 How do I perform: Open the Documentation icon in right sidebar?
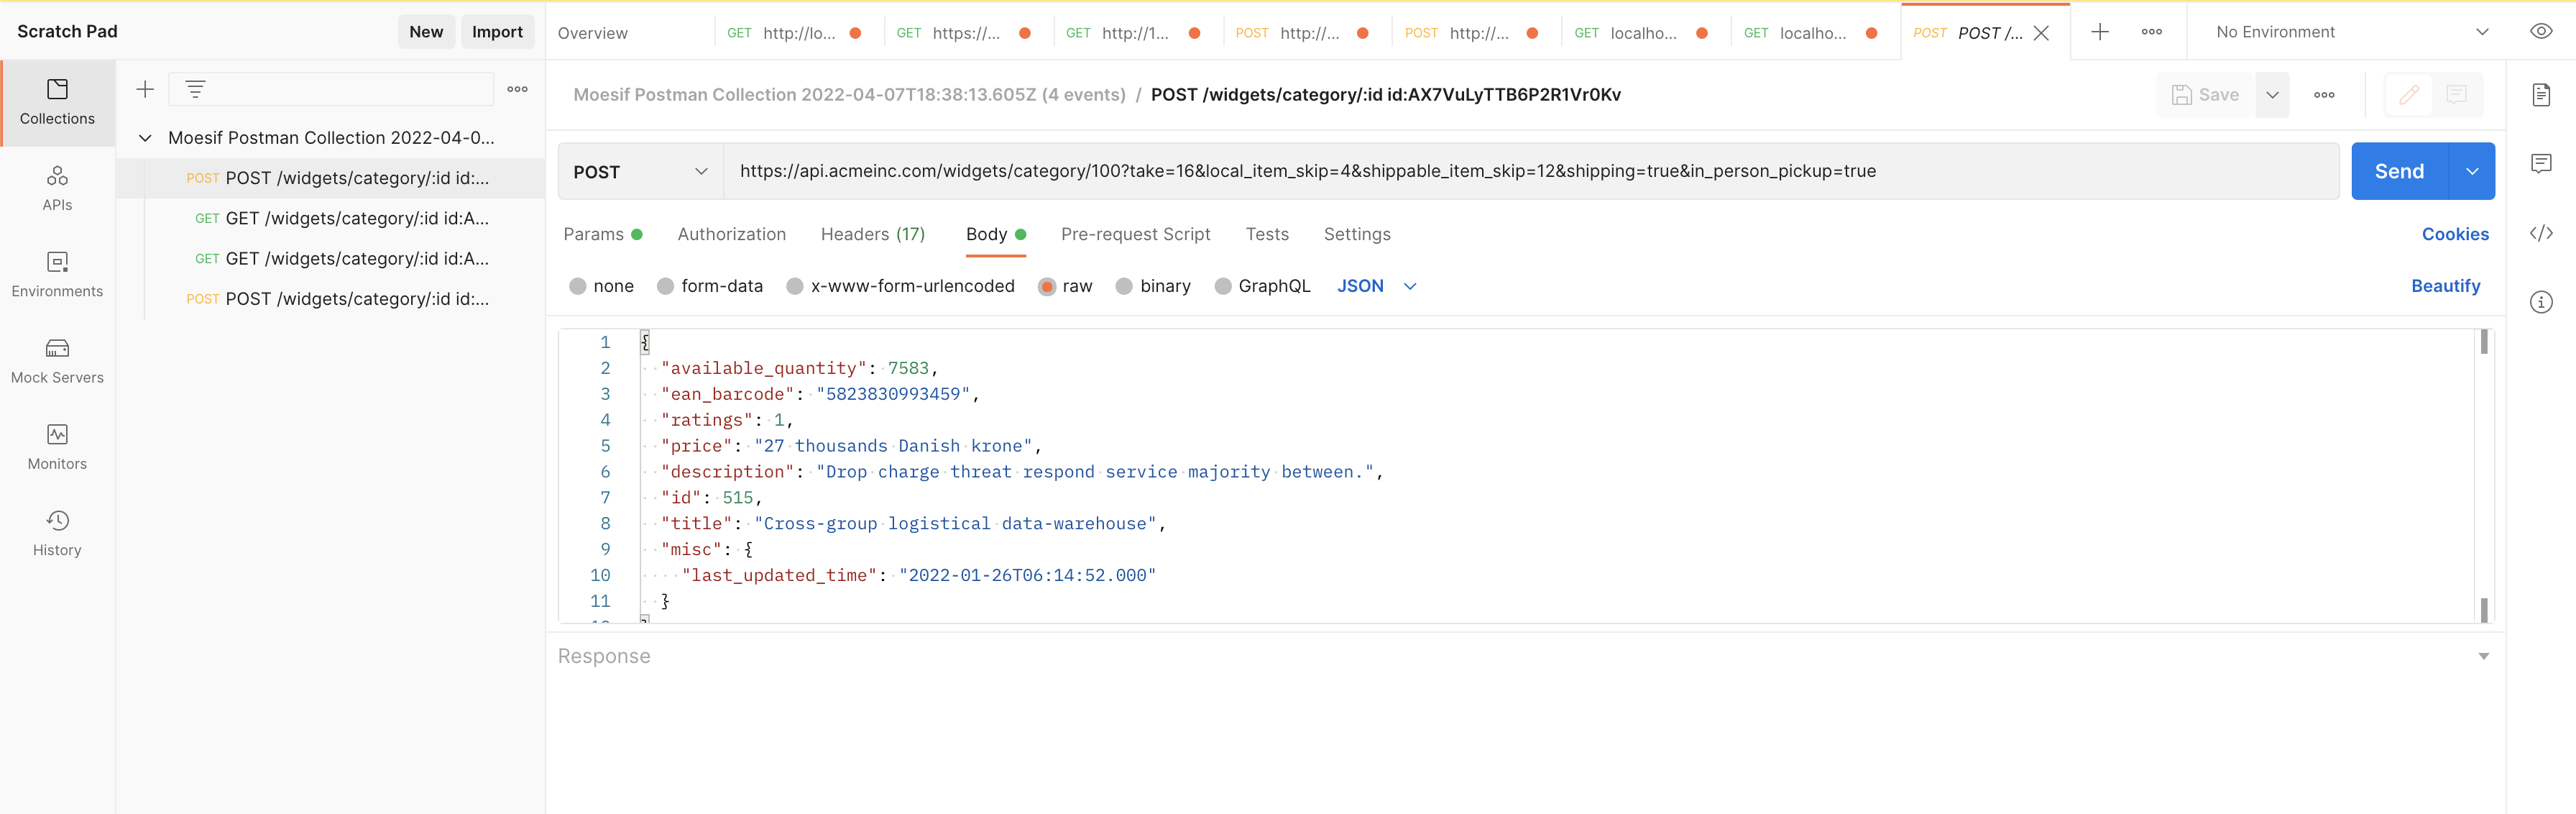coord(2541,95)
